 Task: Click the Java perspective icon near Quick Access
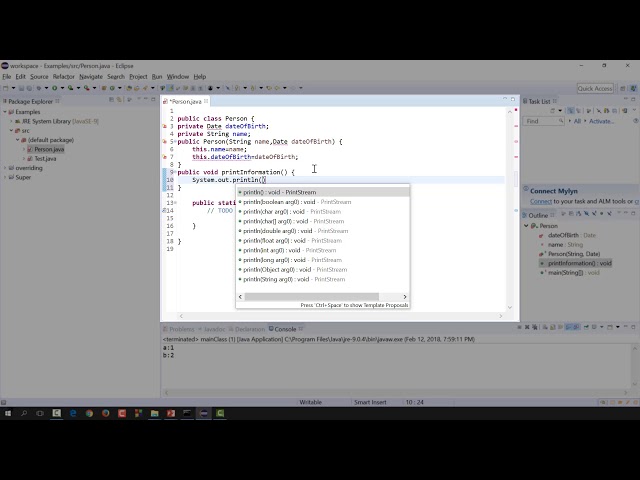(633, 88)
